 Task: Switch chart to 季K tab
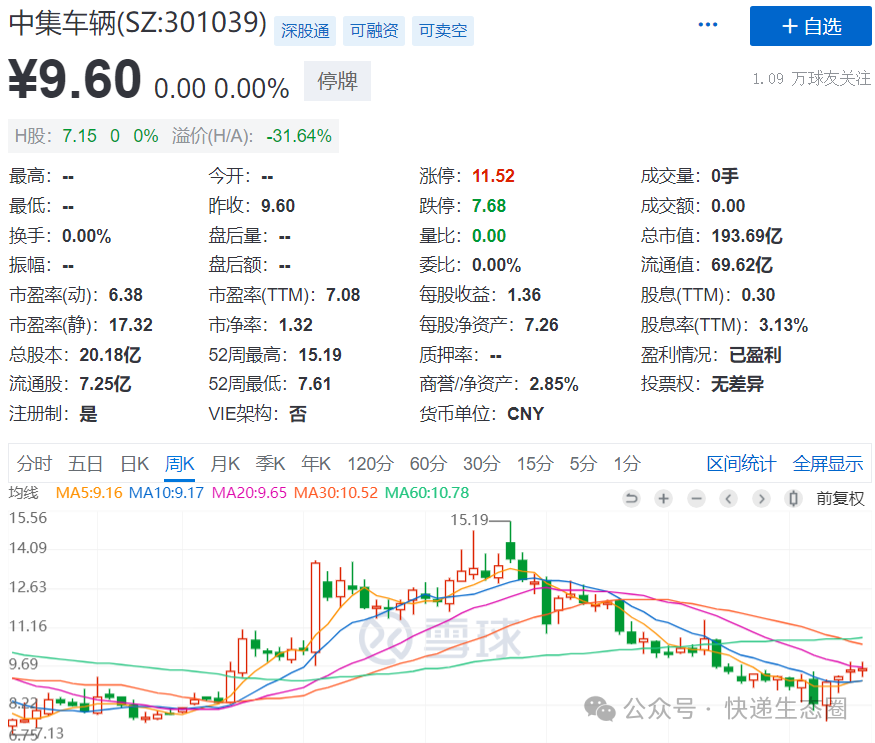[271, 463]
